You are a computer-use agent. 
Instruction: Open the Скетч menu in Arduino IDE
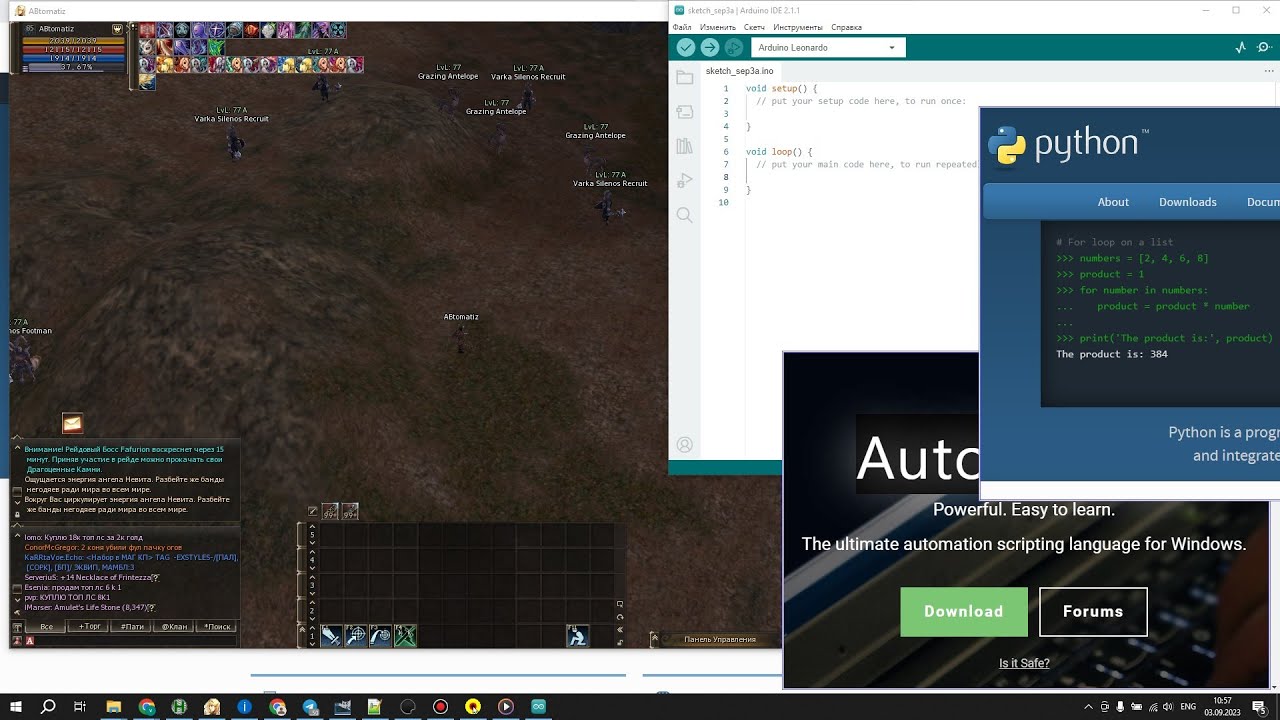(x=755, y=27)
